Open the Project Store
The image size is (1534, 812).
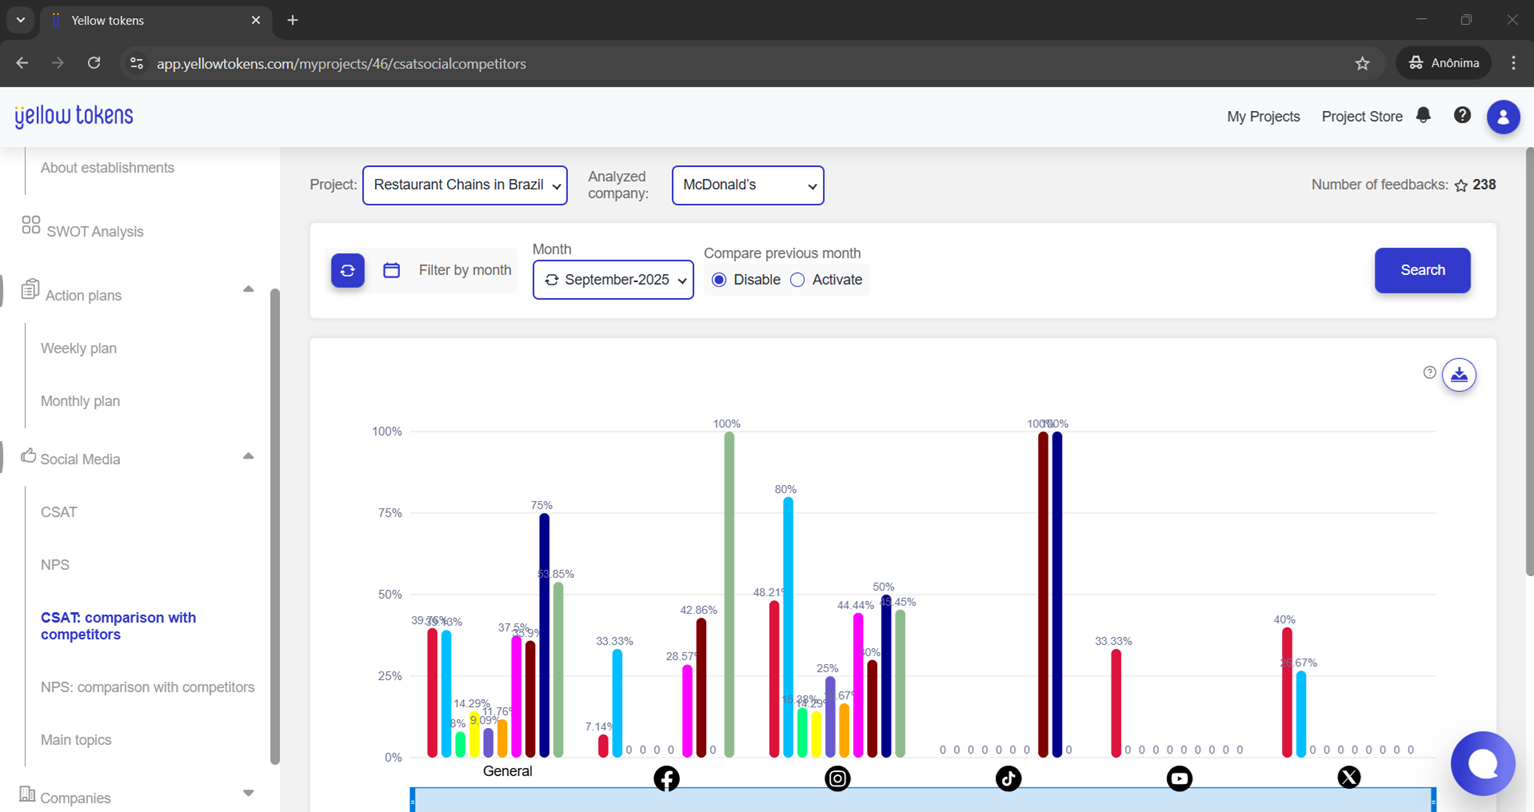tap(1362, 117)
